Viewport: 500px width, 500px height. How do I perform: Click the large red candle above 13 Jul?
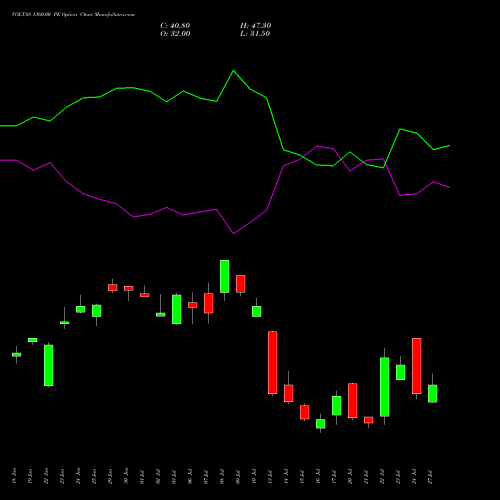click(x=273, y=363)
